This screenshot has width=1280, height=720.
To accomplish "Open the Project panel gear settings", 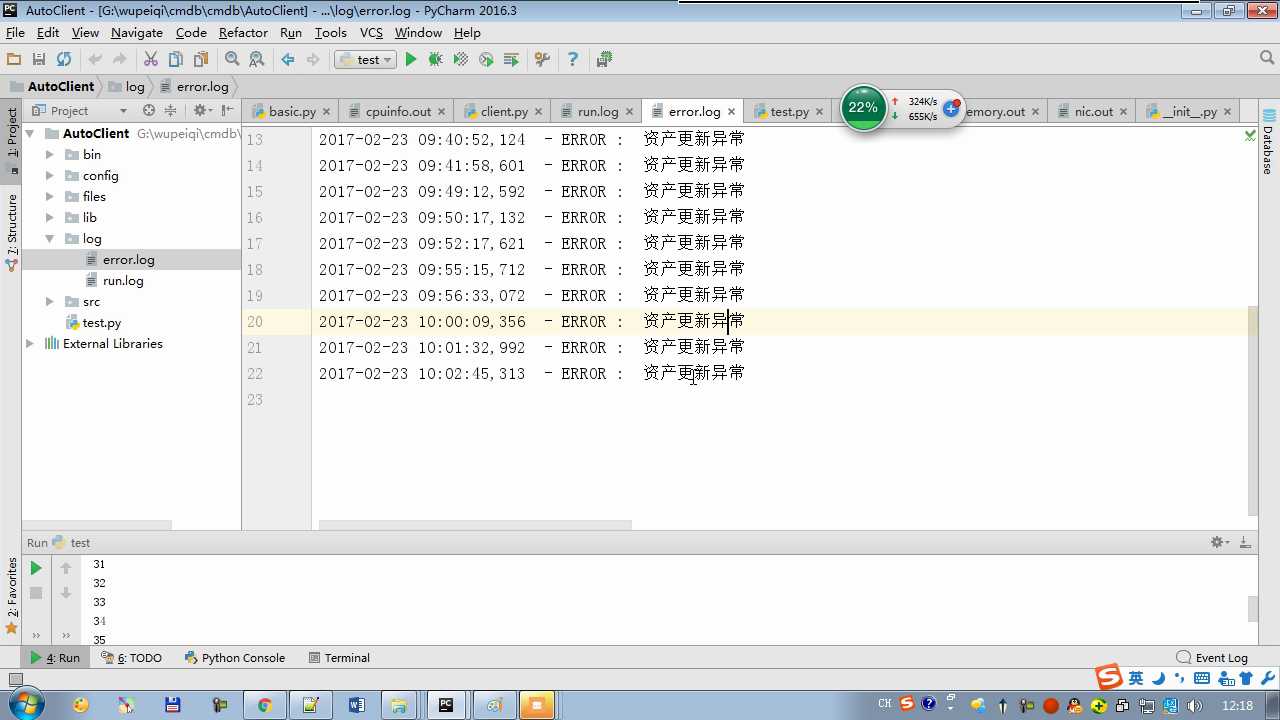I will click(x=202, y=111).
